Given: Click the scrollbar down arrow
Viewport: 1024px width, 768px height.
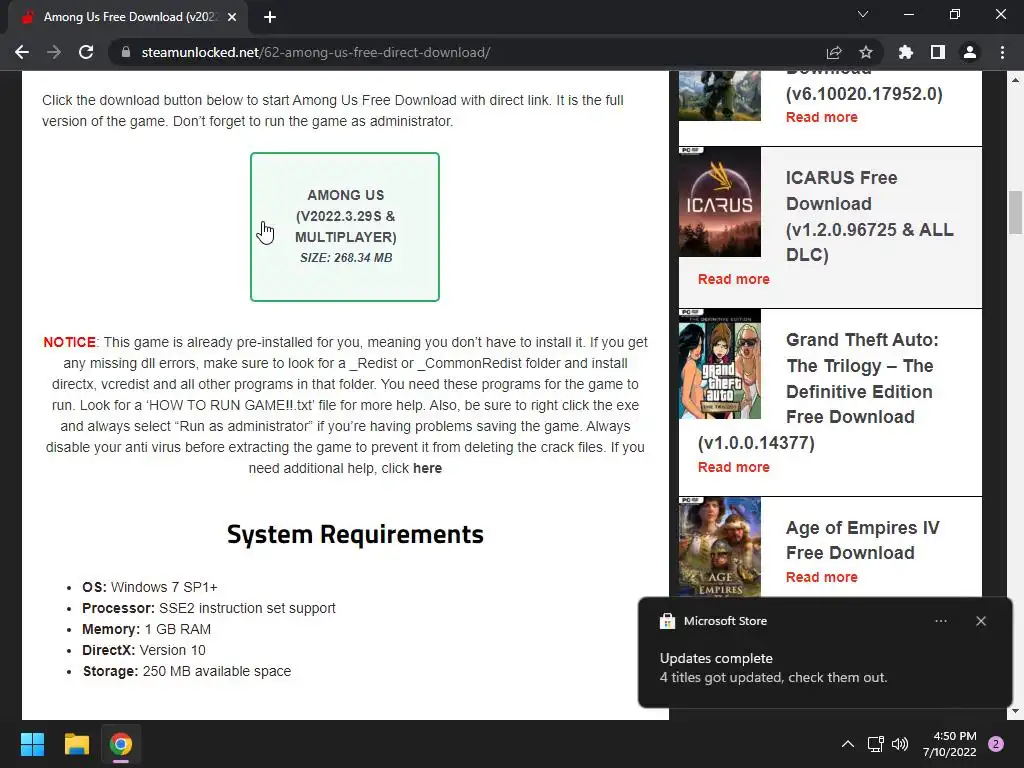Looking at the screenshot, I should 1016,711.
